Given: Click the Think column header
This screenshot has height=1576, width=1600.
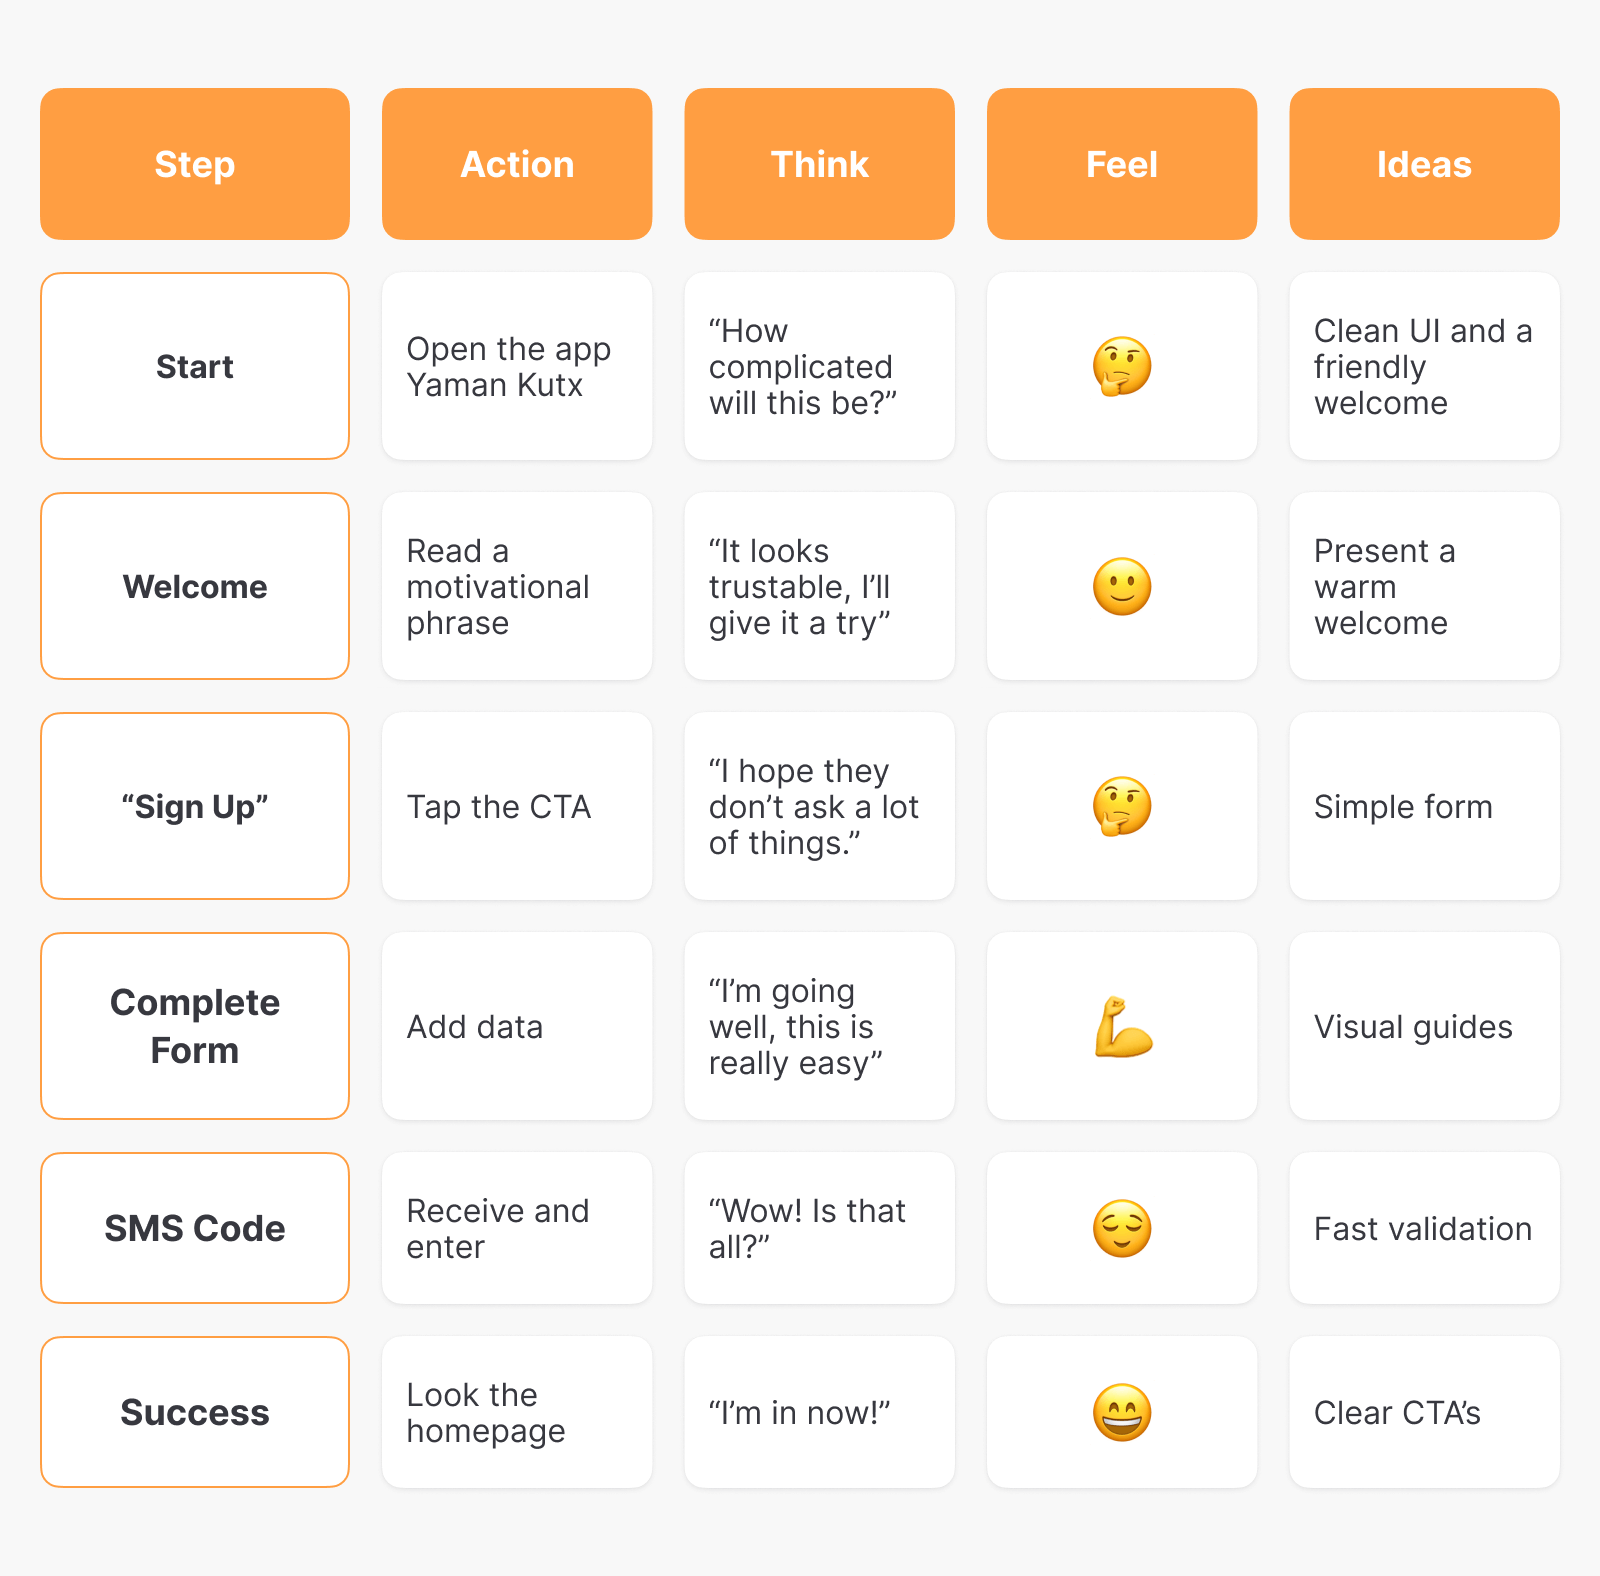Looking at the screenshot, I should 819,164.
